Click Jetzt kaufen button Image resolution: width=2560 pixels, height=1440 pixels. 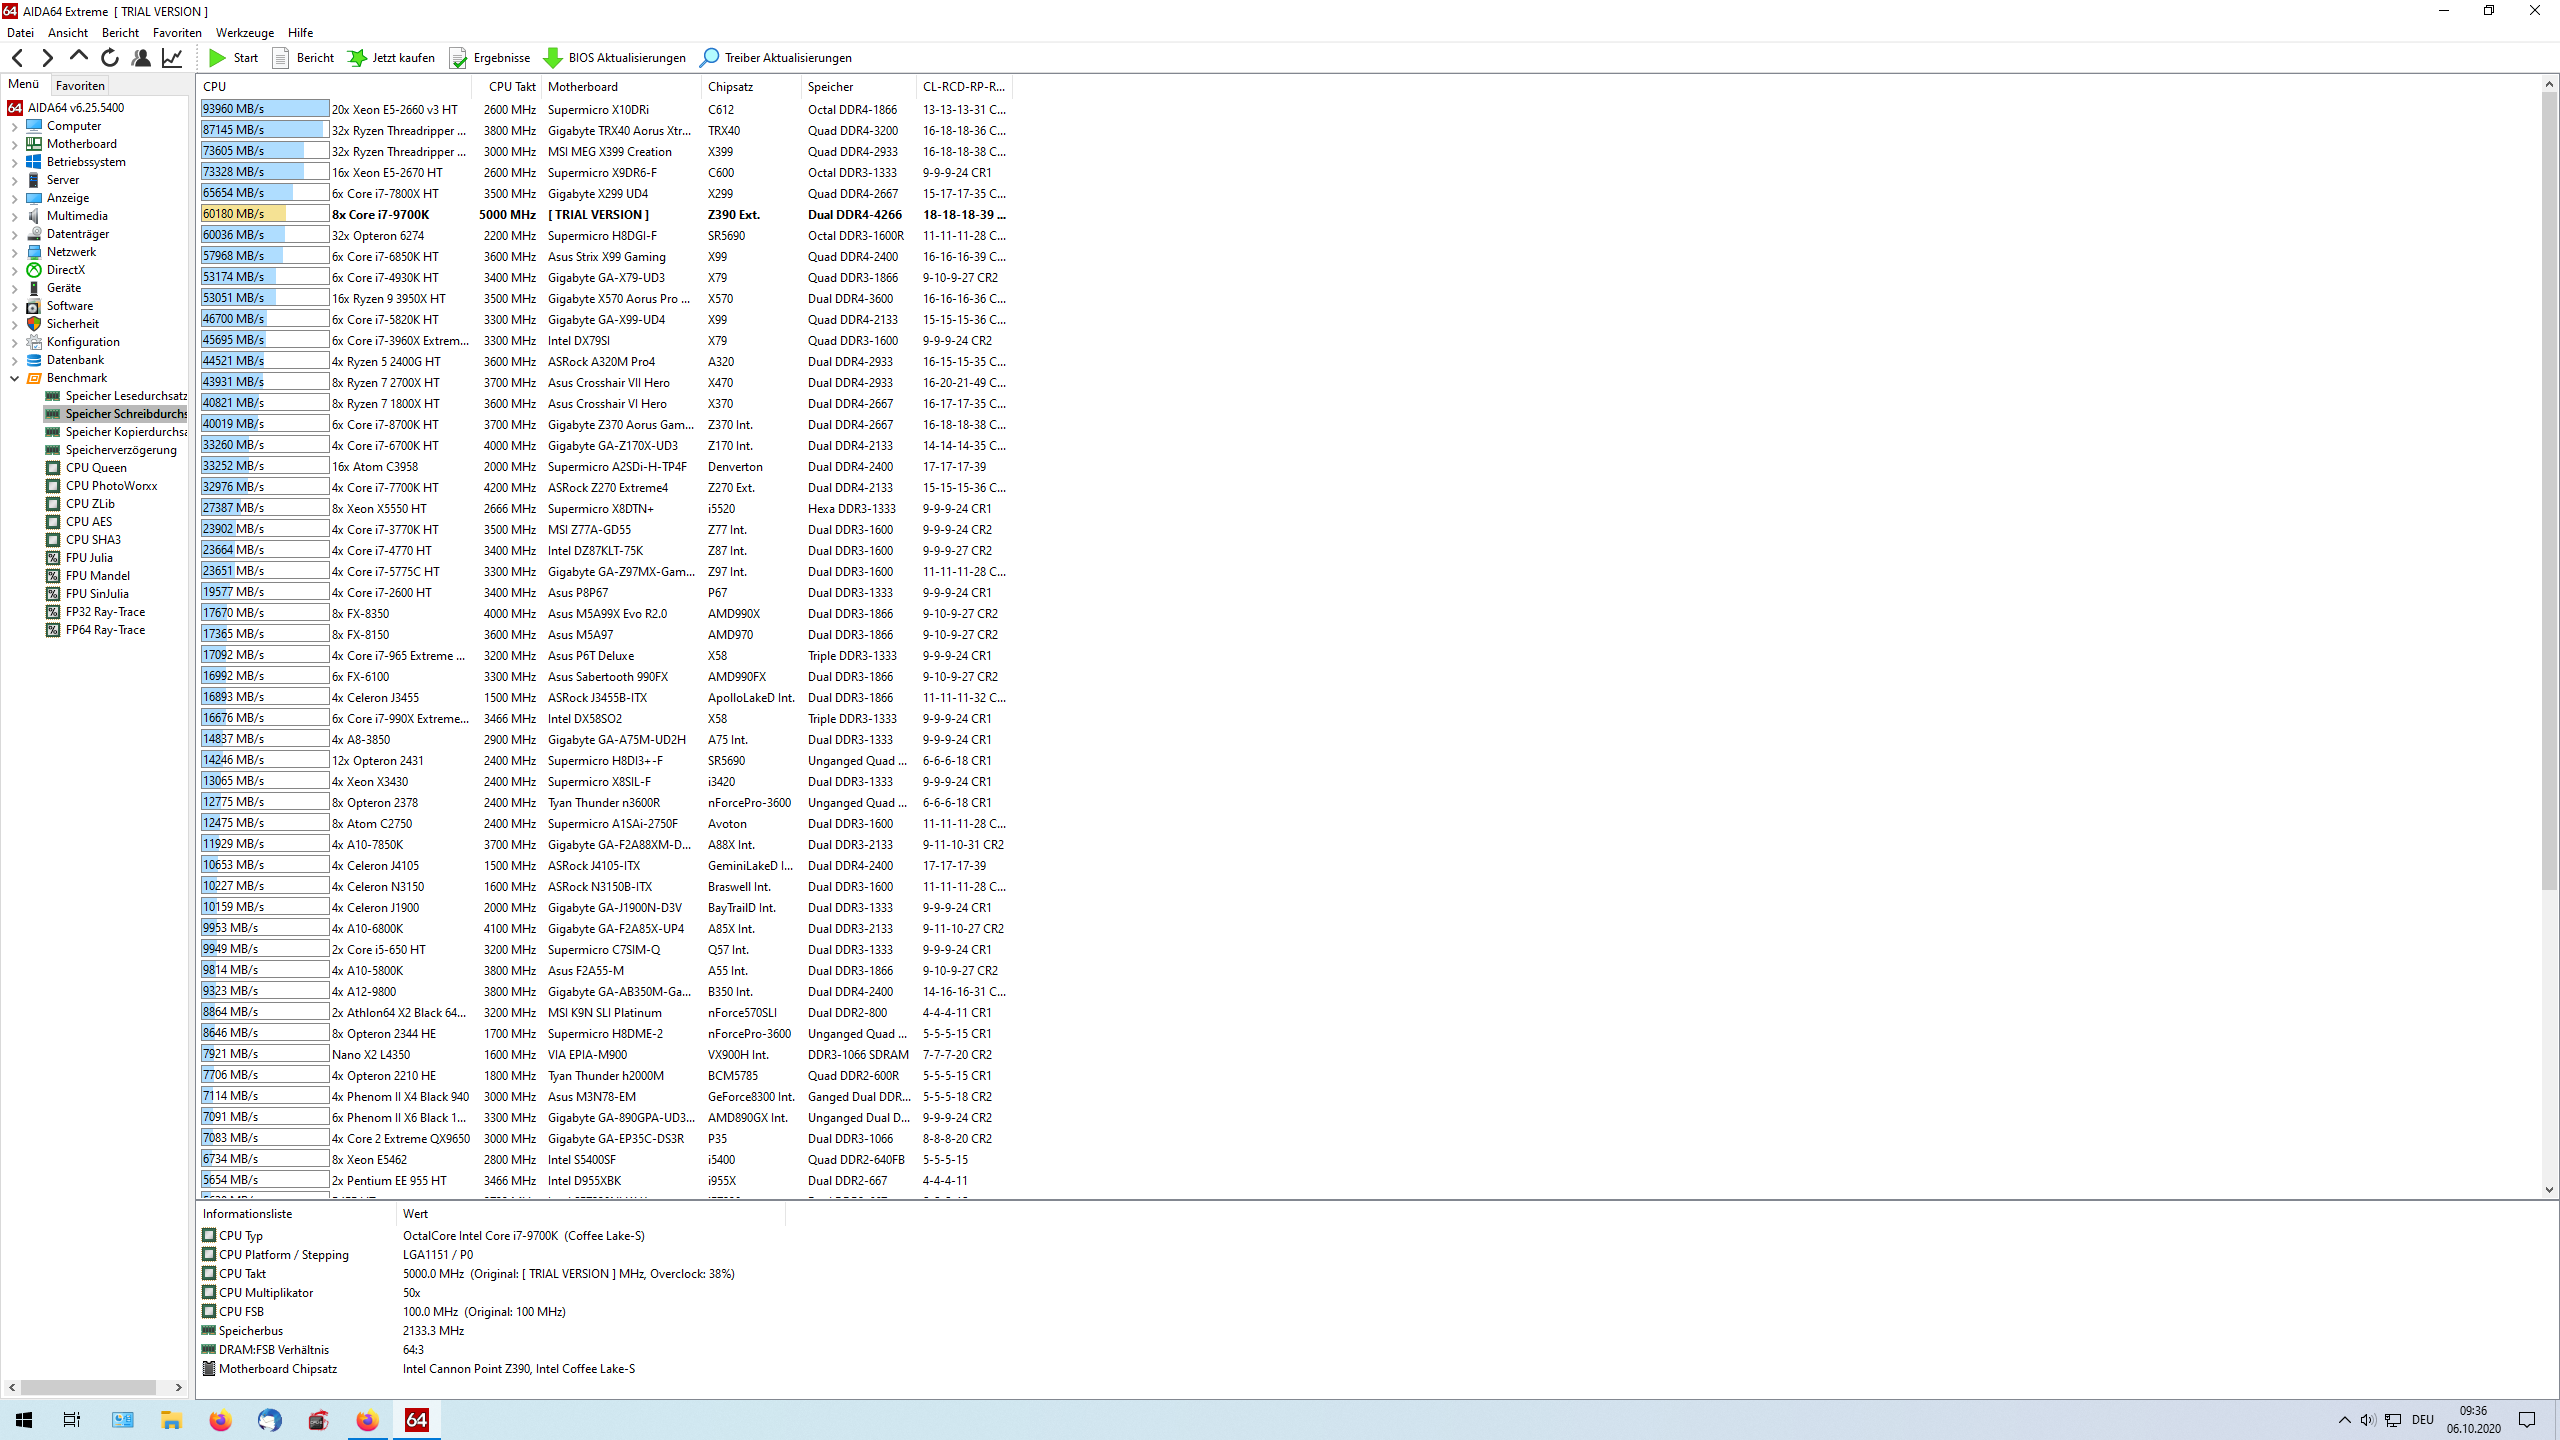[391, 58]
